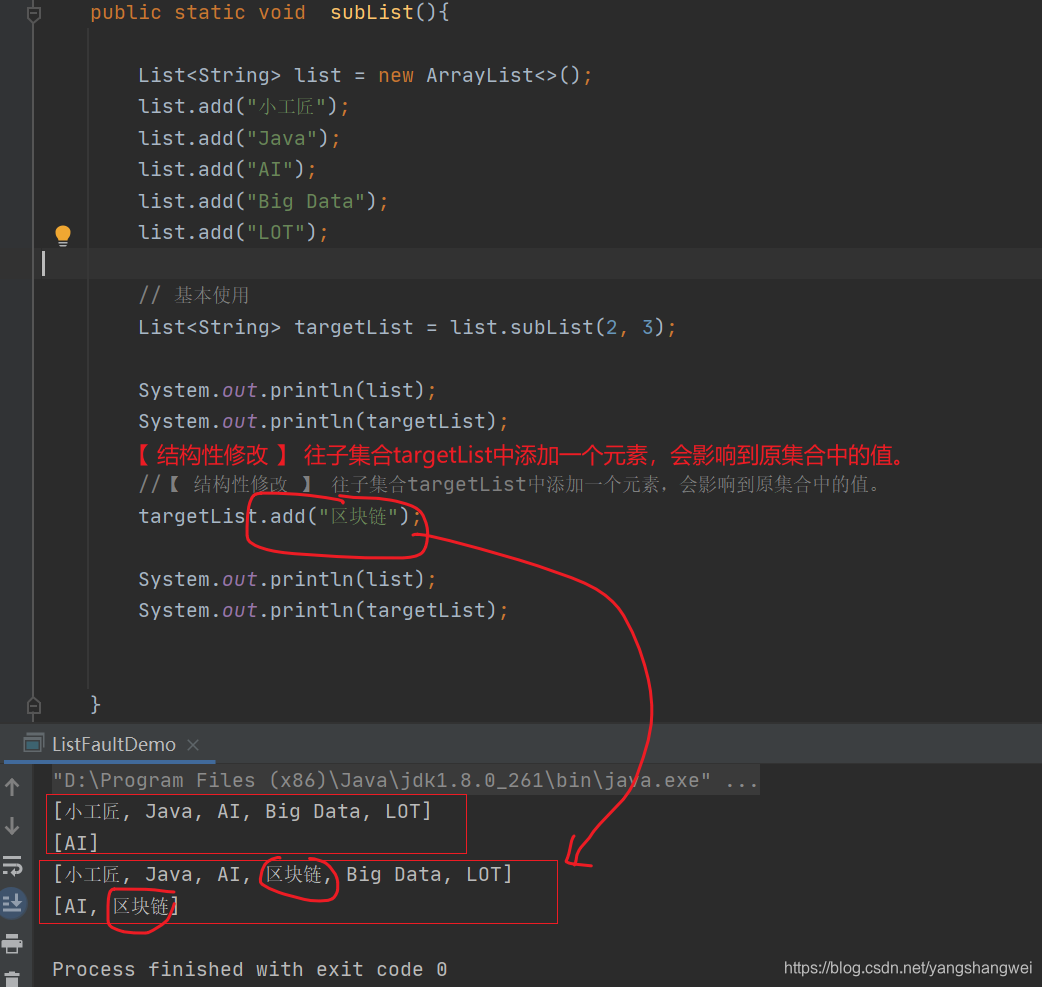
Task: Click the list.add("Big Data") line
Action: [x=262, y=201]
